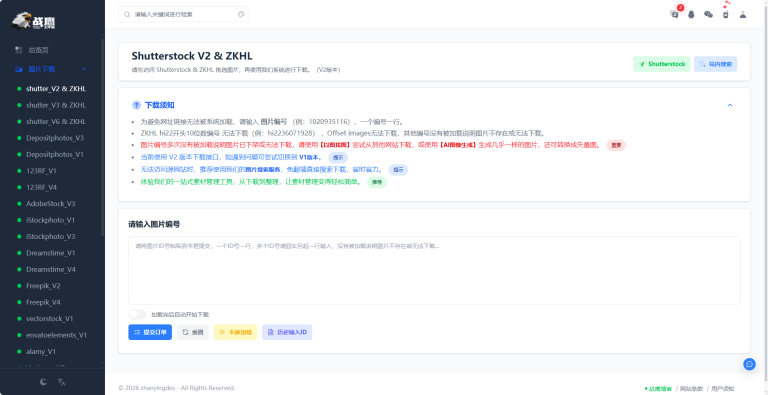768x395 pixels.
Task: Click the QQ penguin icon
Action: [691, 14]
